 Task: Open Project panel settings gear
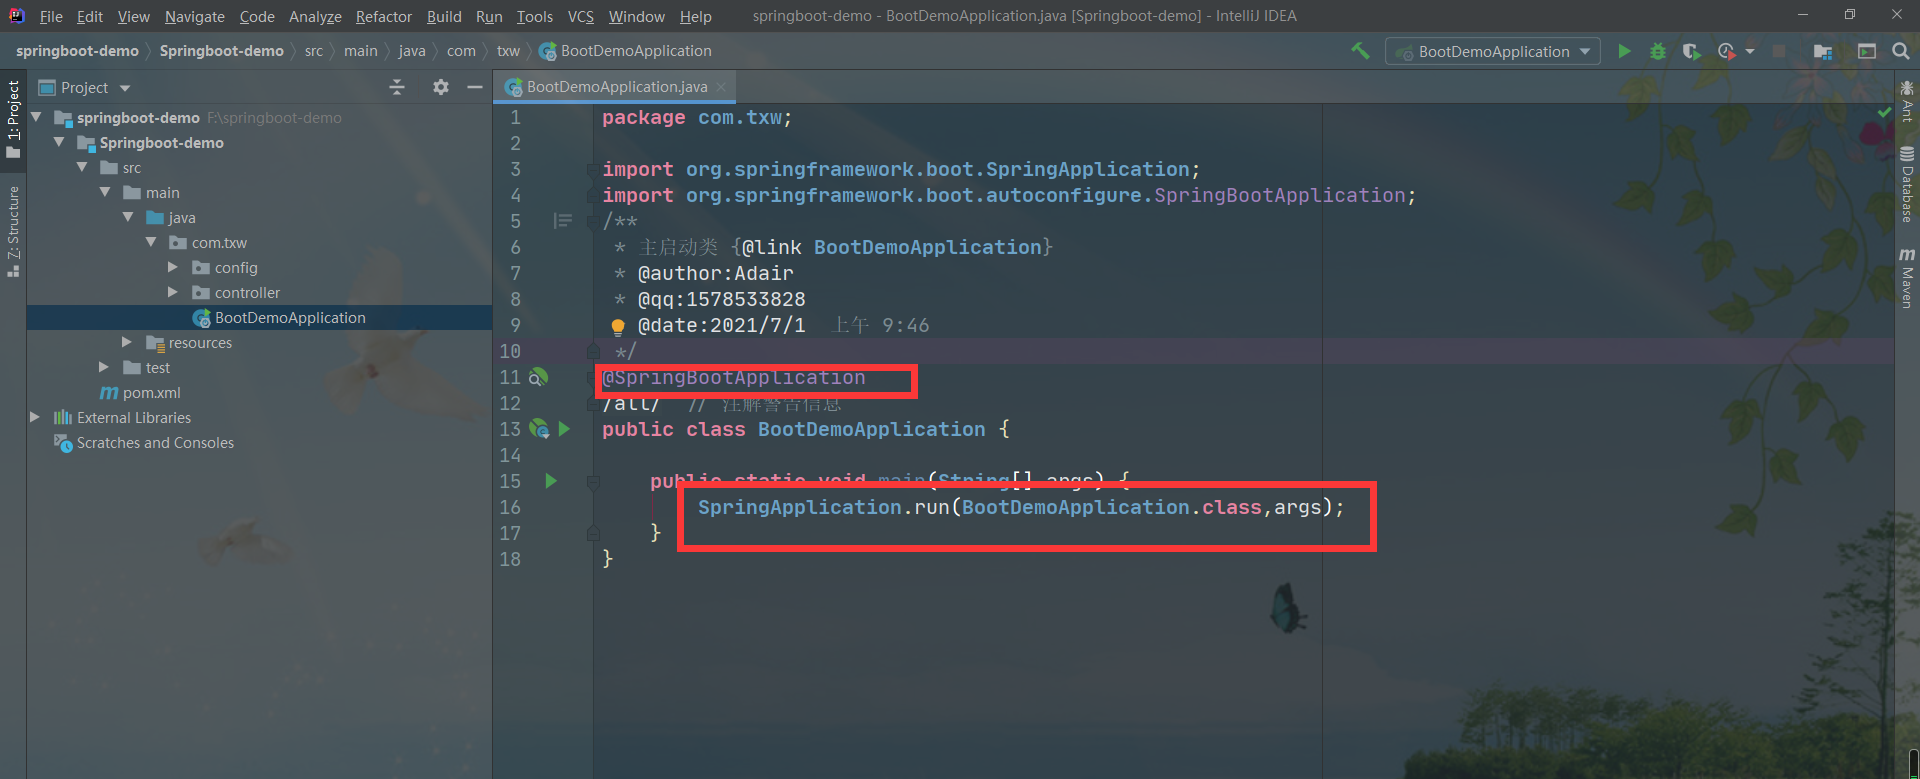[x=441, y=87]
